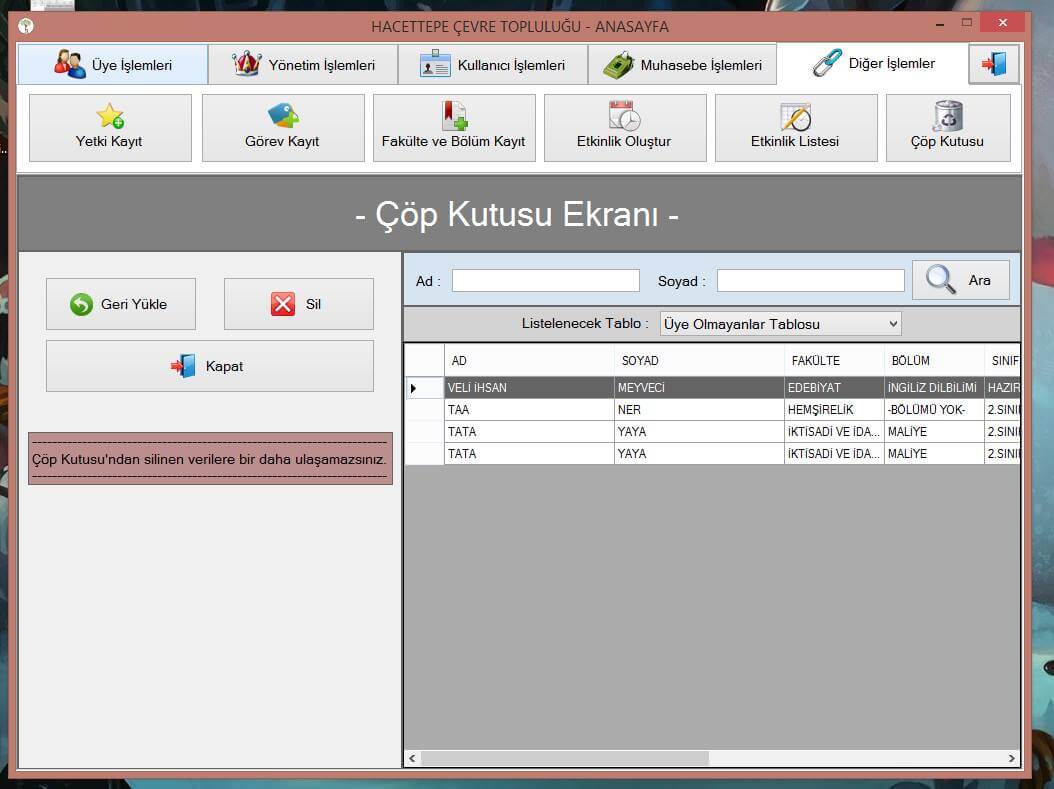The height and width of the screenshot is (789, 1054).
Task: Click Fakülte ve Bölüm Kayıt bookmark icon
Action: click(454, 116)
